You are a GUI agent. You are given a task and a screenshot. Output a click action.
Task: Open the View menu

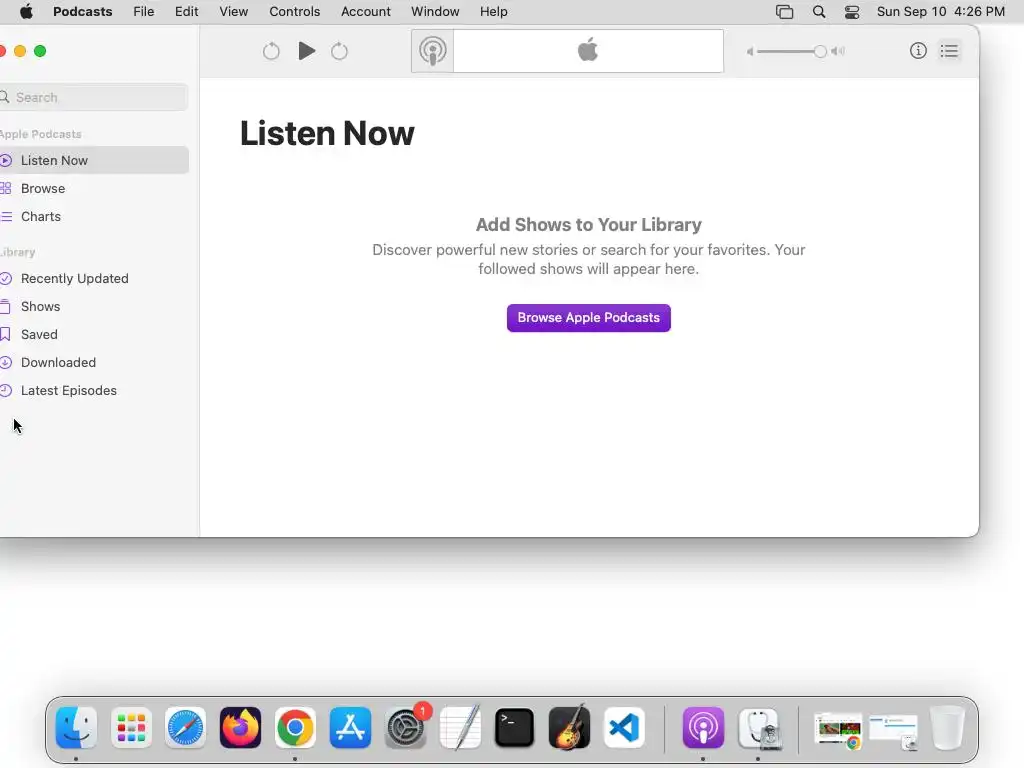pos(234,12)
